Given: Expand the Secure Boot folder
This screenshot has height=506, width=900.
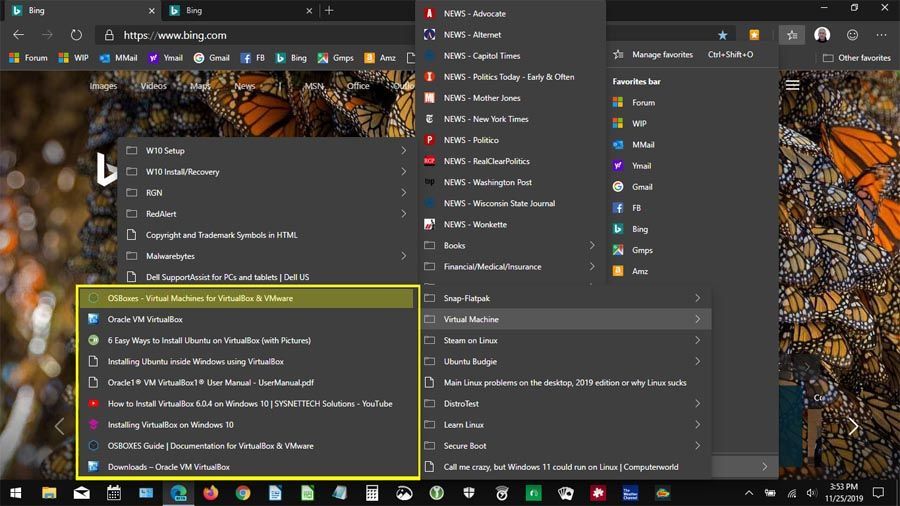Looking at the screenshot, I should [x=565, y=446].
